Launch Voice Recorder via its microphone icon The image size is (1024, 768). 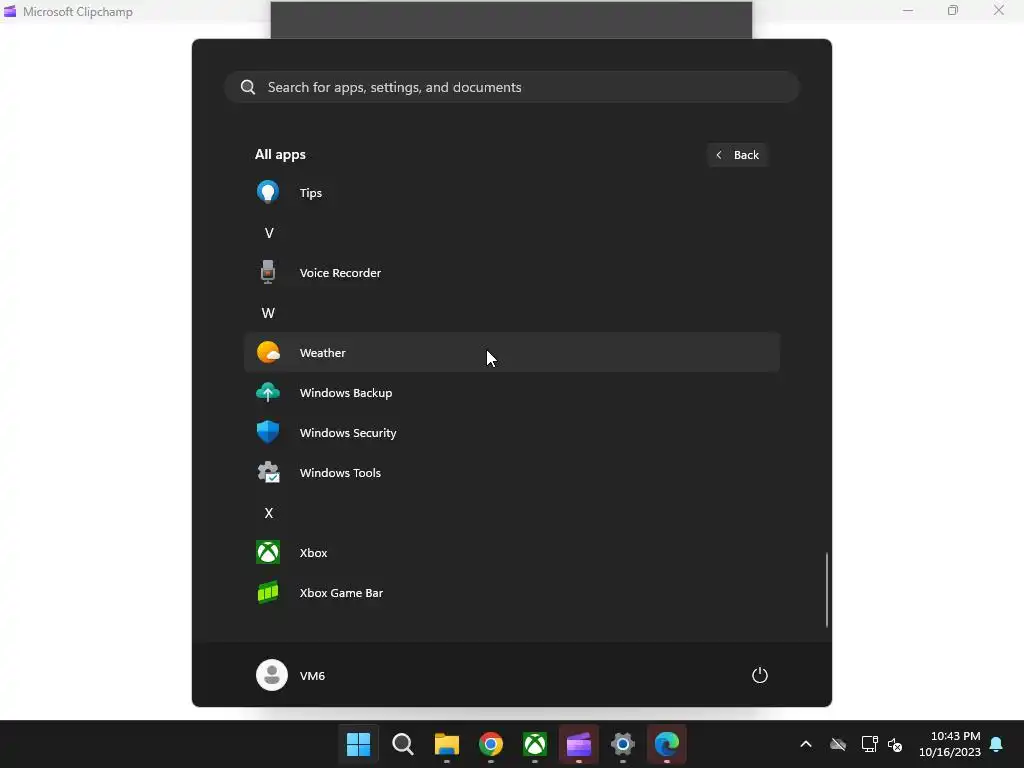point(268,272)
